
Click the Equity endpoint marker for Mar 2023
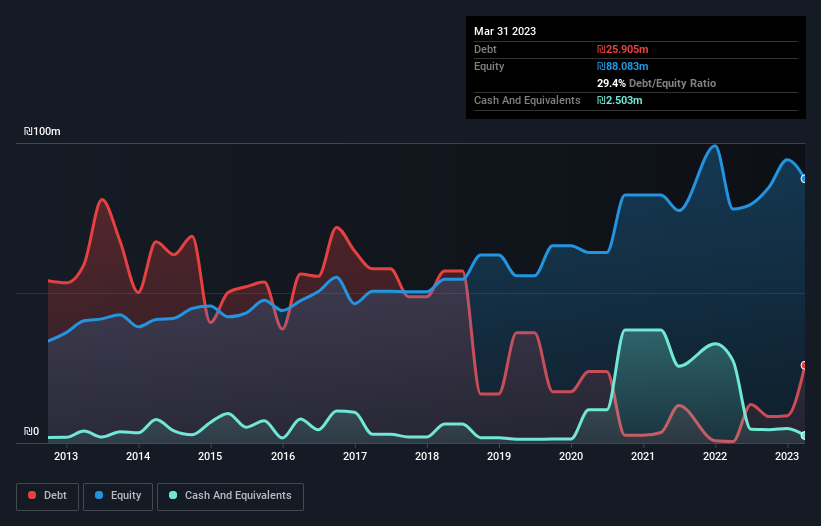tap(804, 179)
